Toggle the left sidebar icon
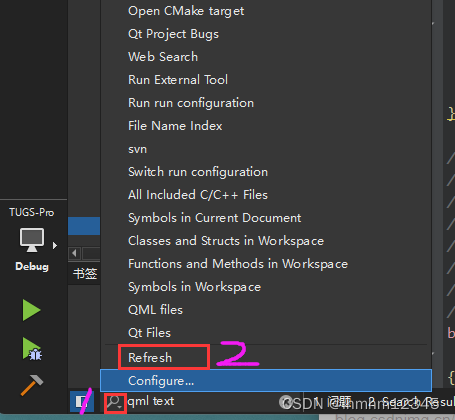The image size is (455, 420). 81,402
